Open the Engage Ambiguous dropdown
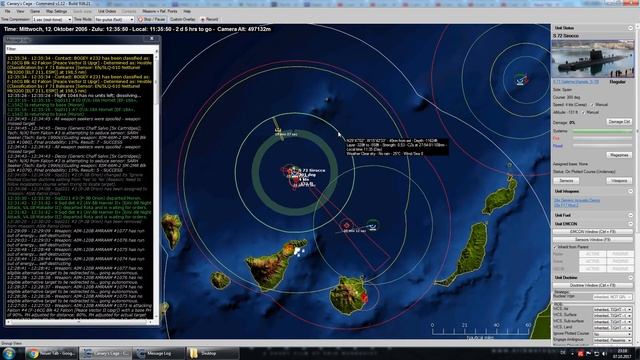Image resolution: width=640 pixels, height=360 pixels. [612, 340]
